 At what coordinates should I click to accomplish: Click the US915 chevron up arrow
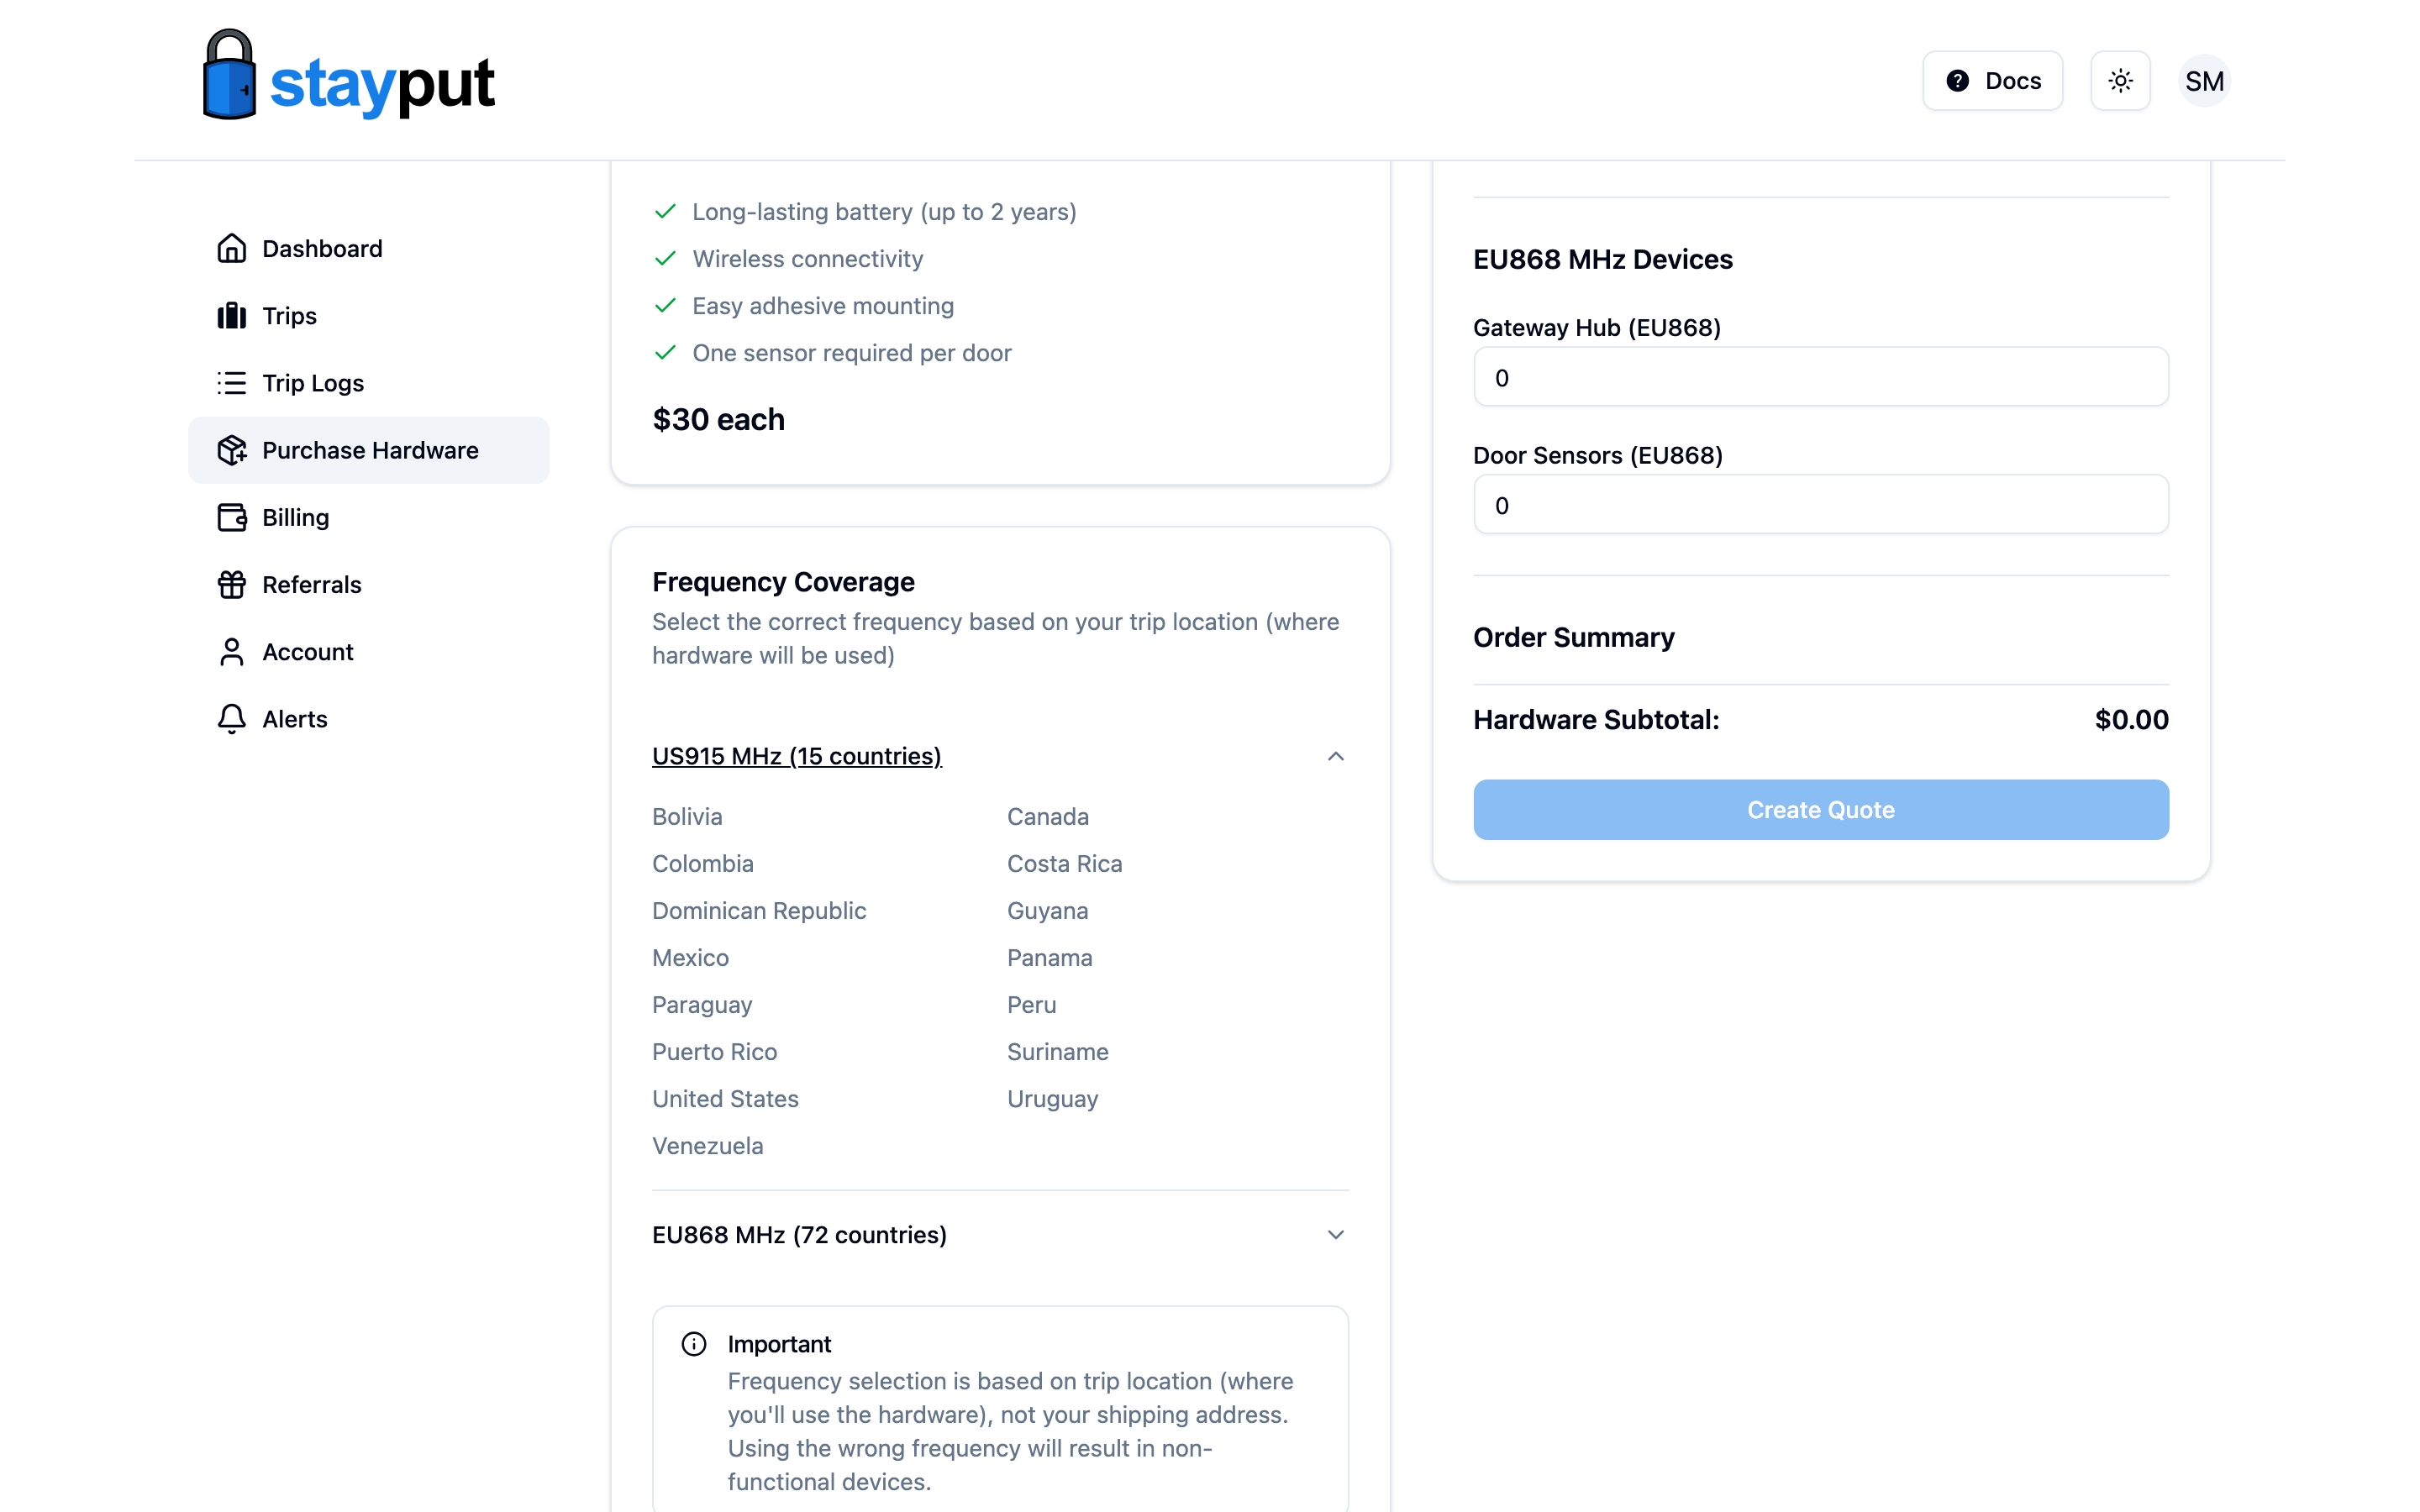[x=1335, y=757]
